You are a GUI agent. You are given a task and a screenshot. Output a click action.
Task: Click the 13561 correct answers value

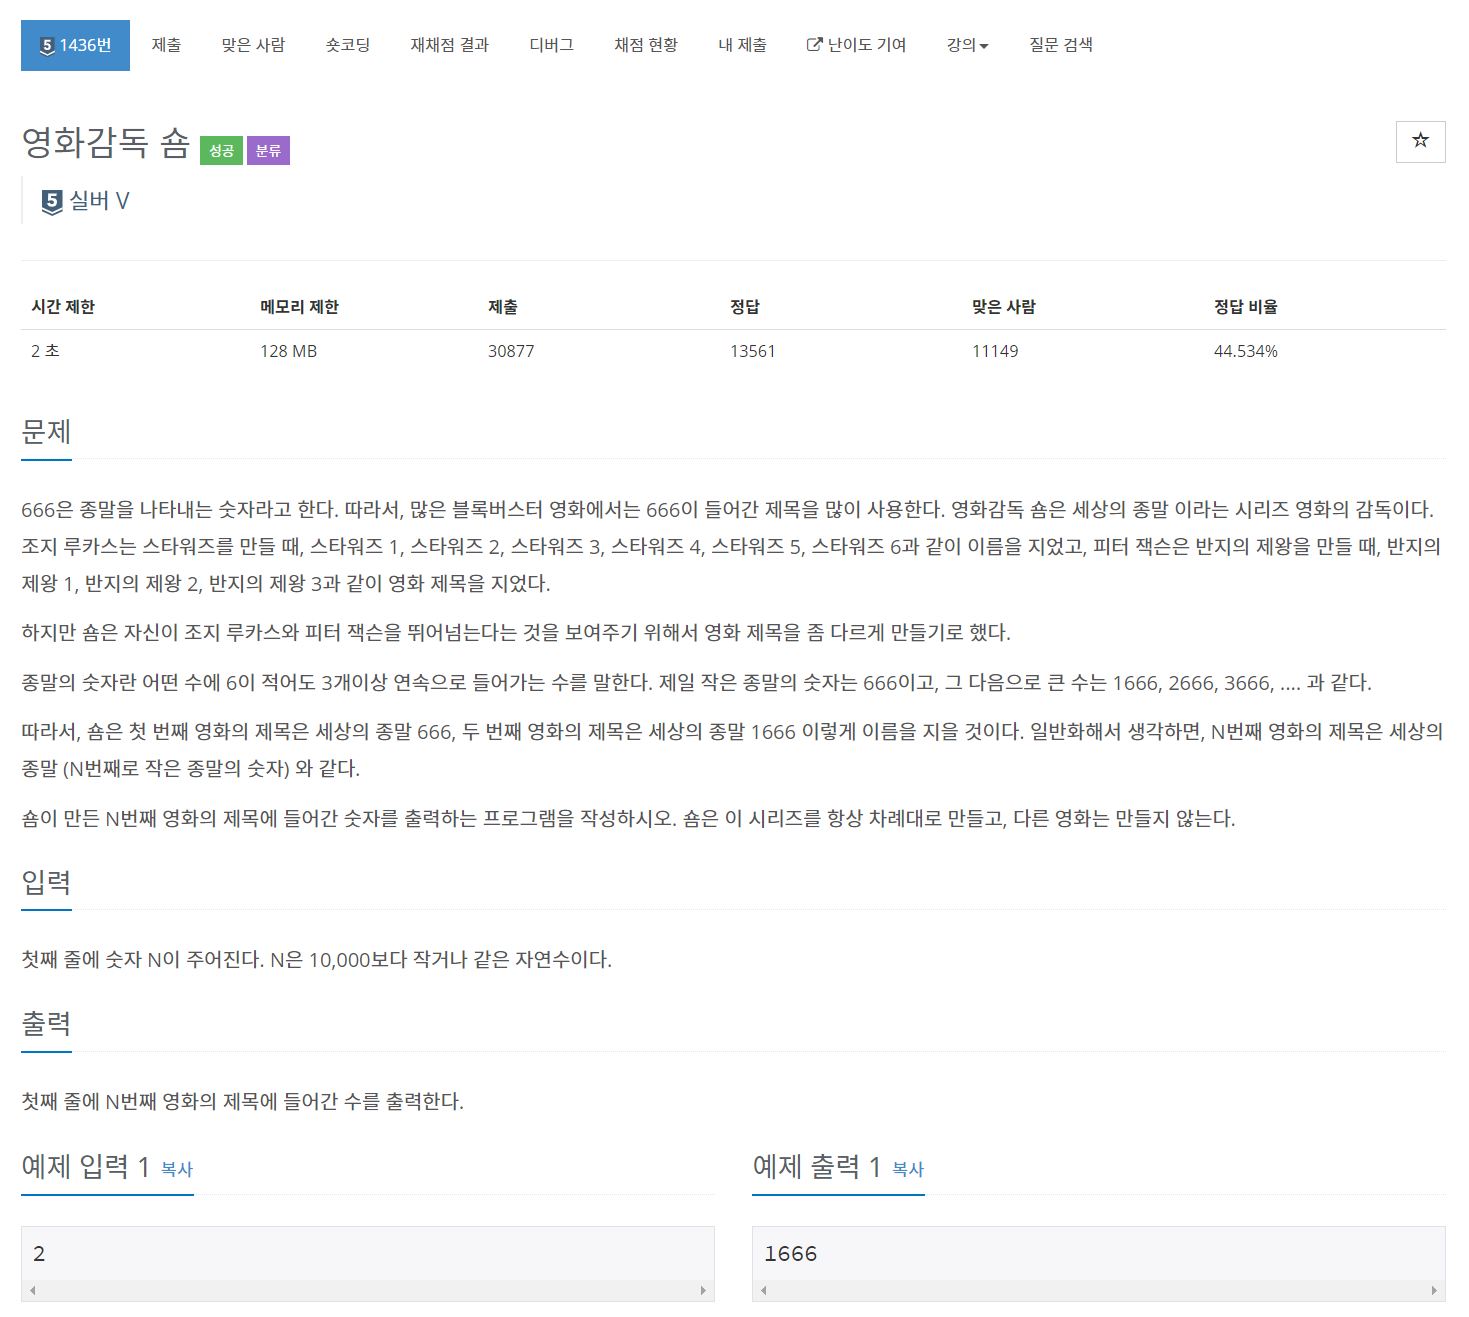tap(753, 351)
